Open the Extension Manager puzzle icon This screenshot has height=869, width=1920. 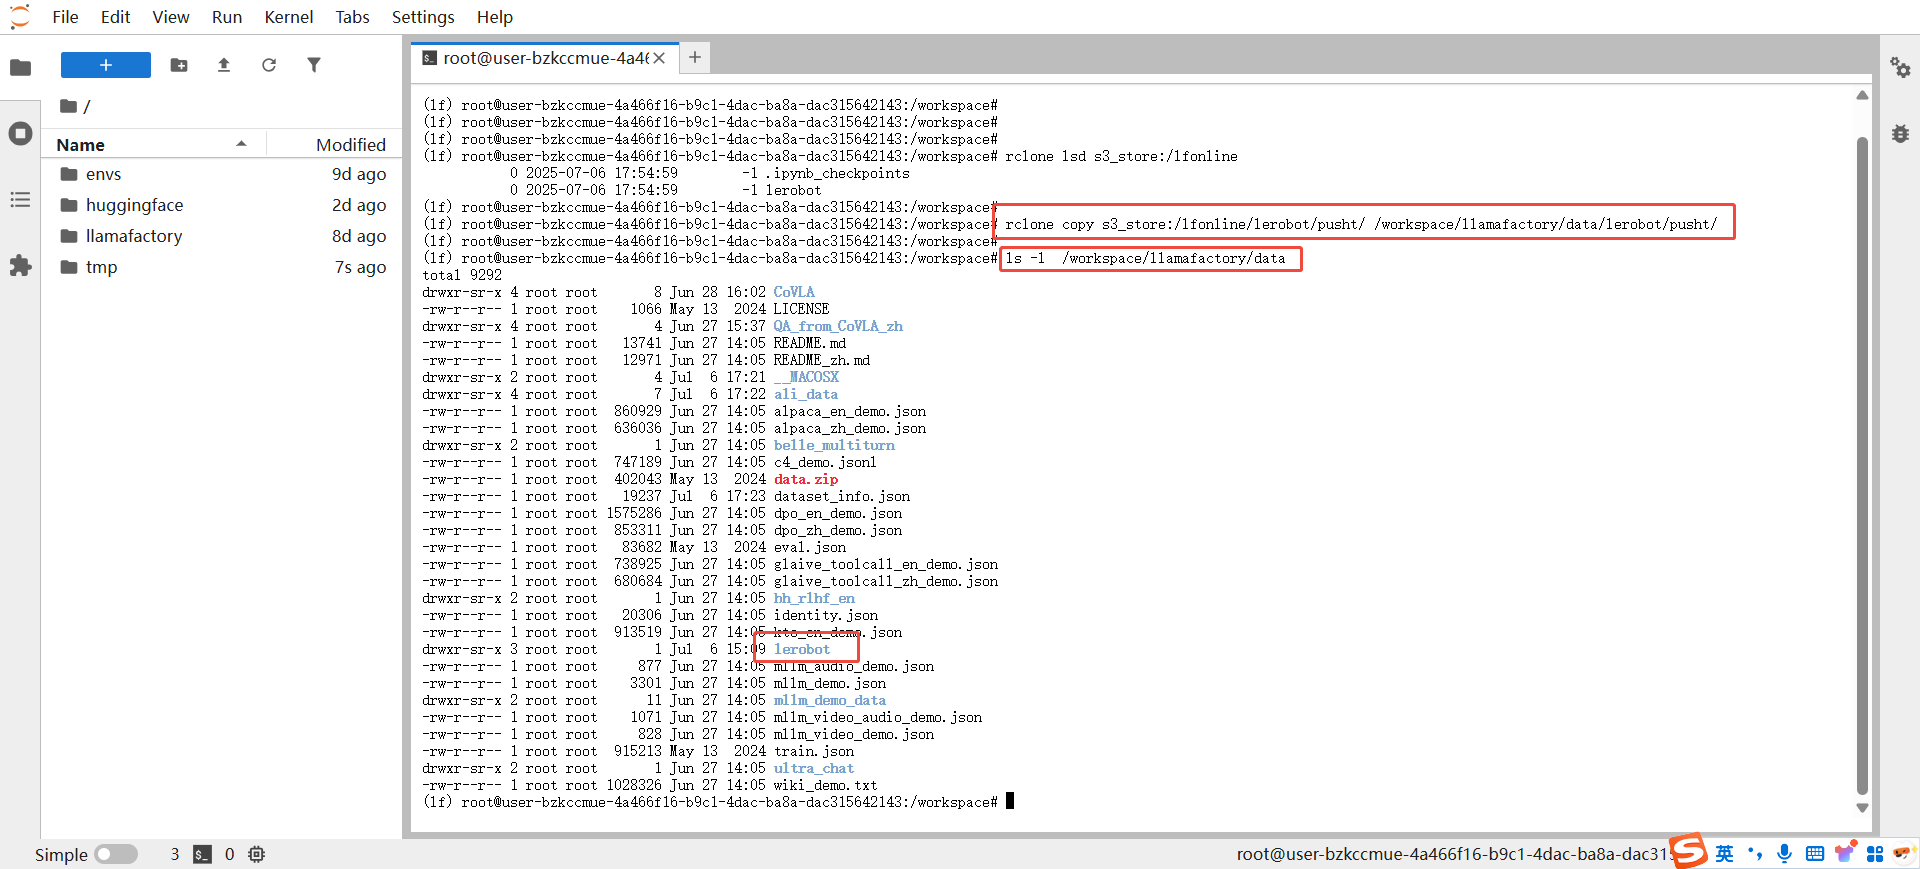(x=20, y=266)
